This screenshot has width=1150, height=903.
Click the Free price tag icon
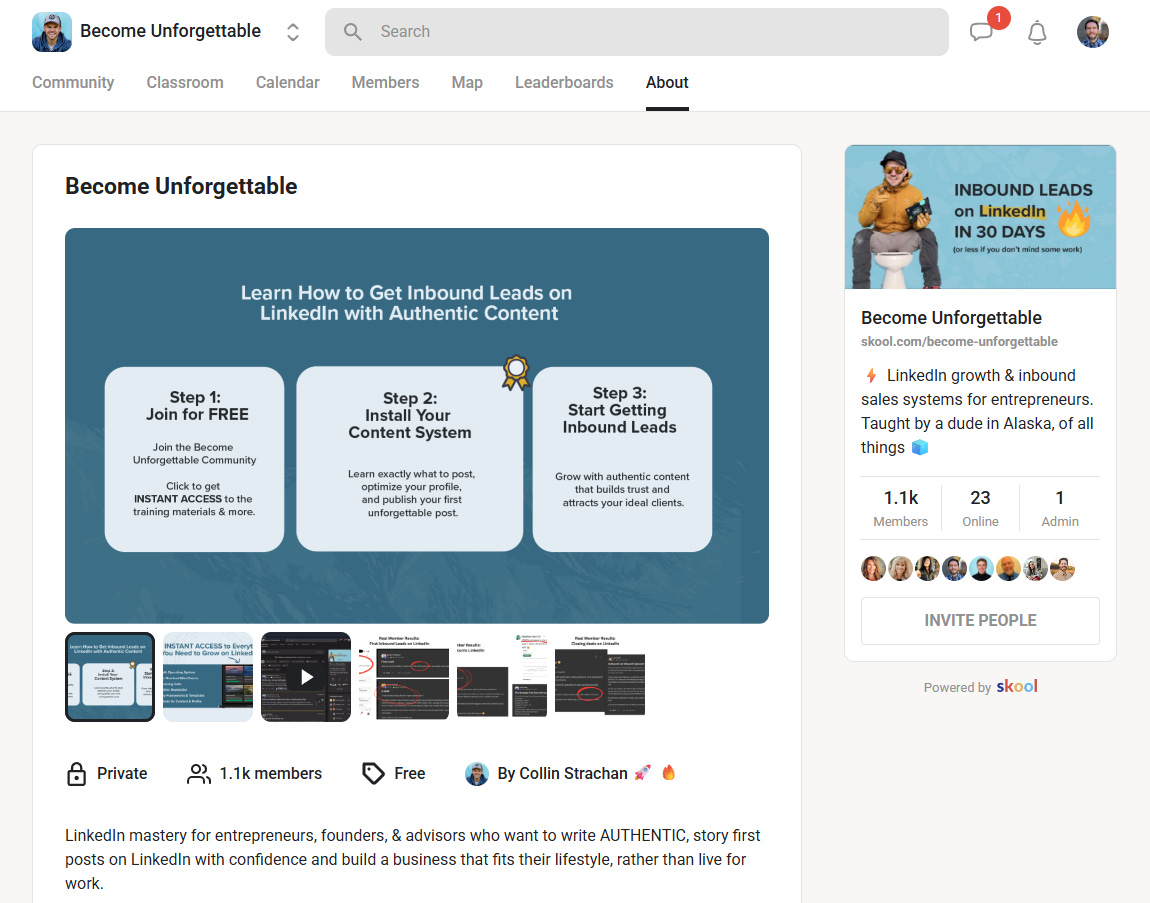coord(373,774)
